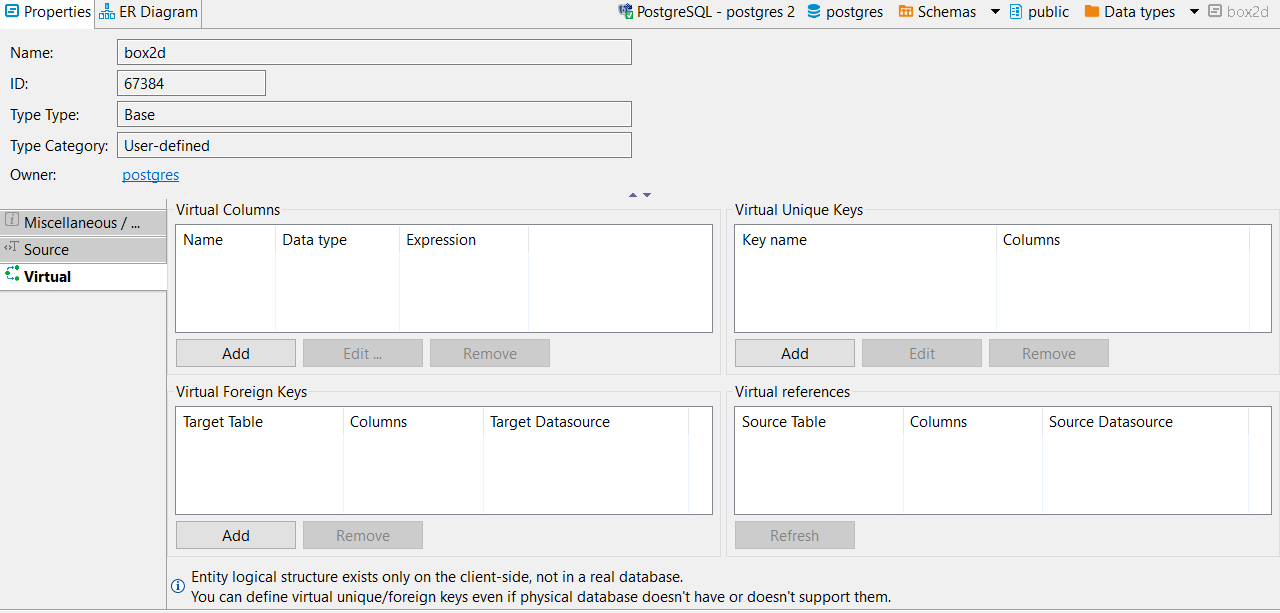
Task: Click Data type column header
Action: [337, 240]
